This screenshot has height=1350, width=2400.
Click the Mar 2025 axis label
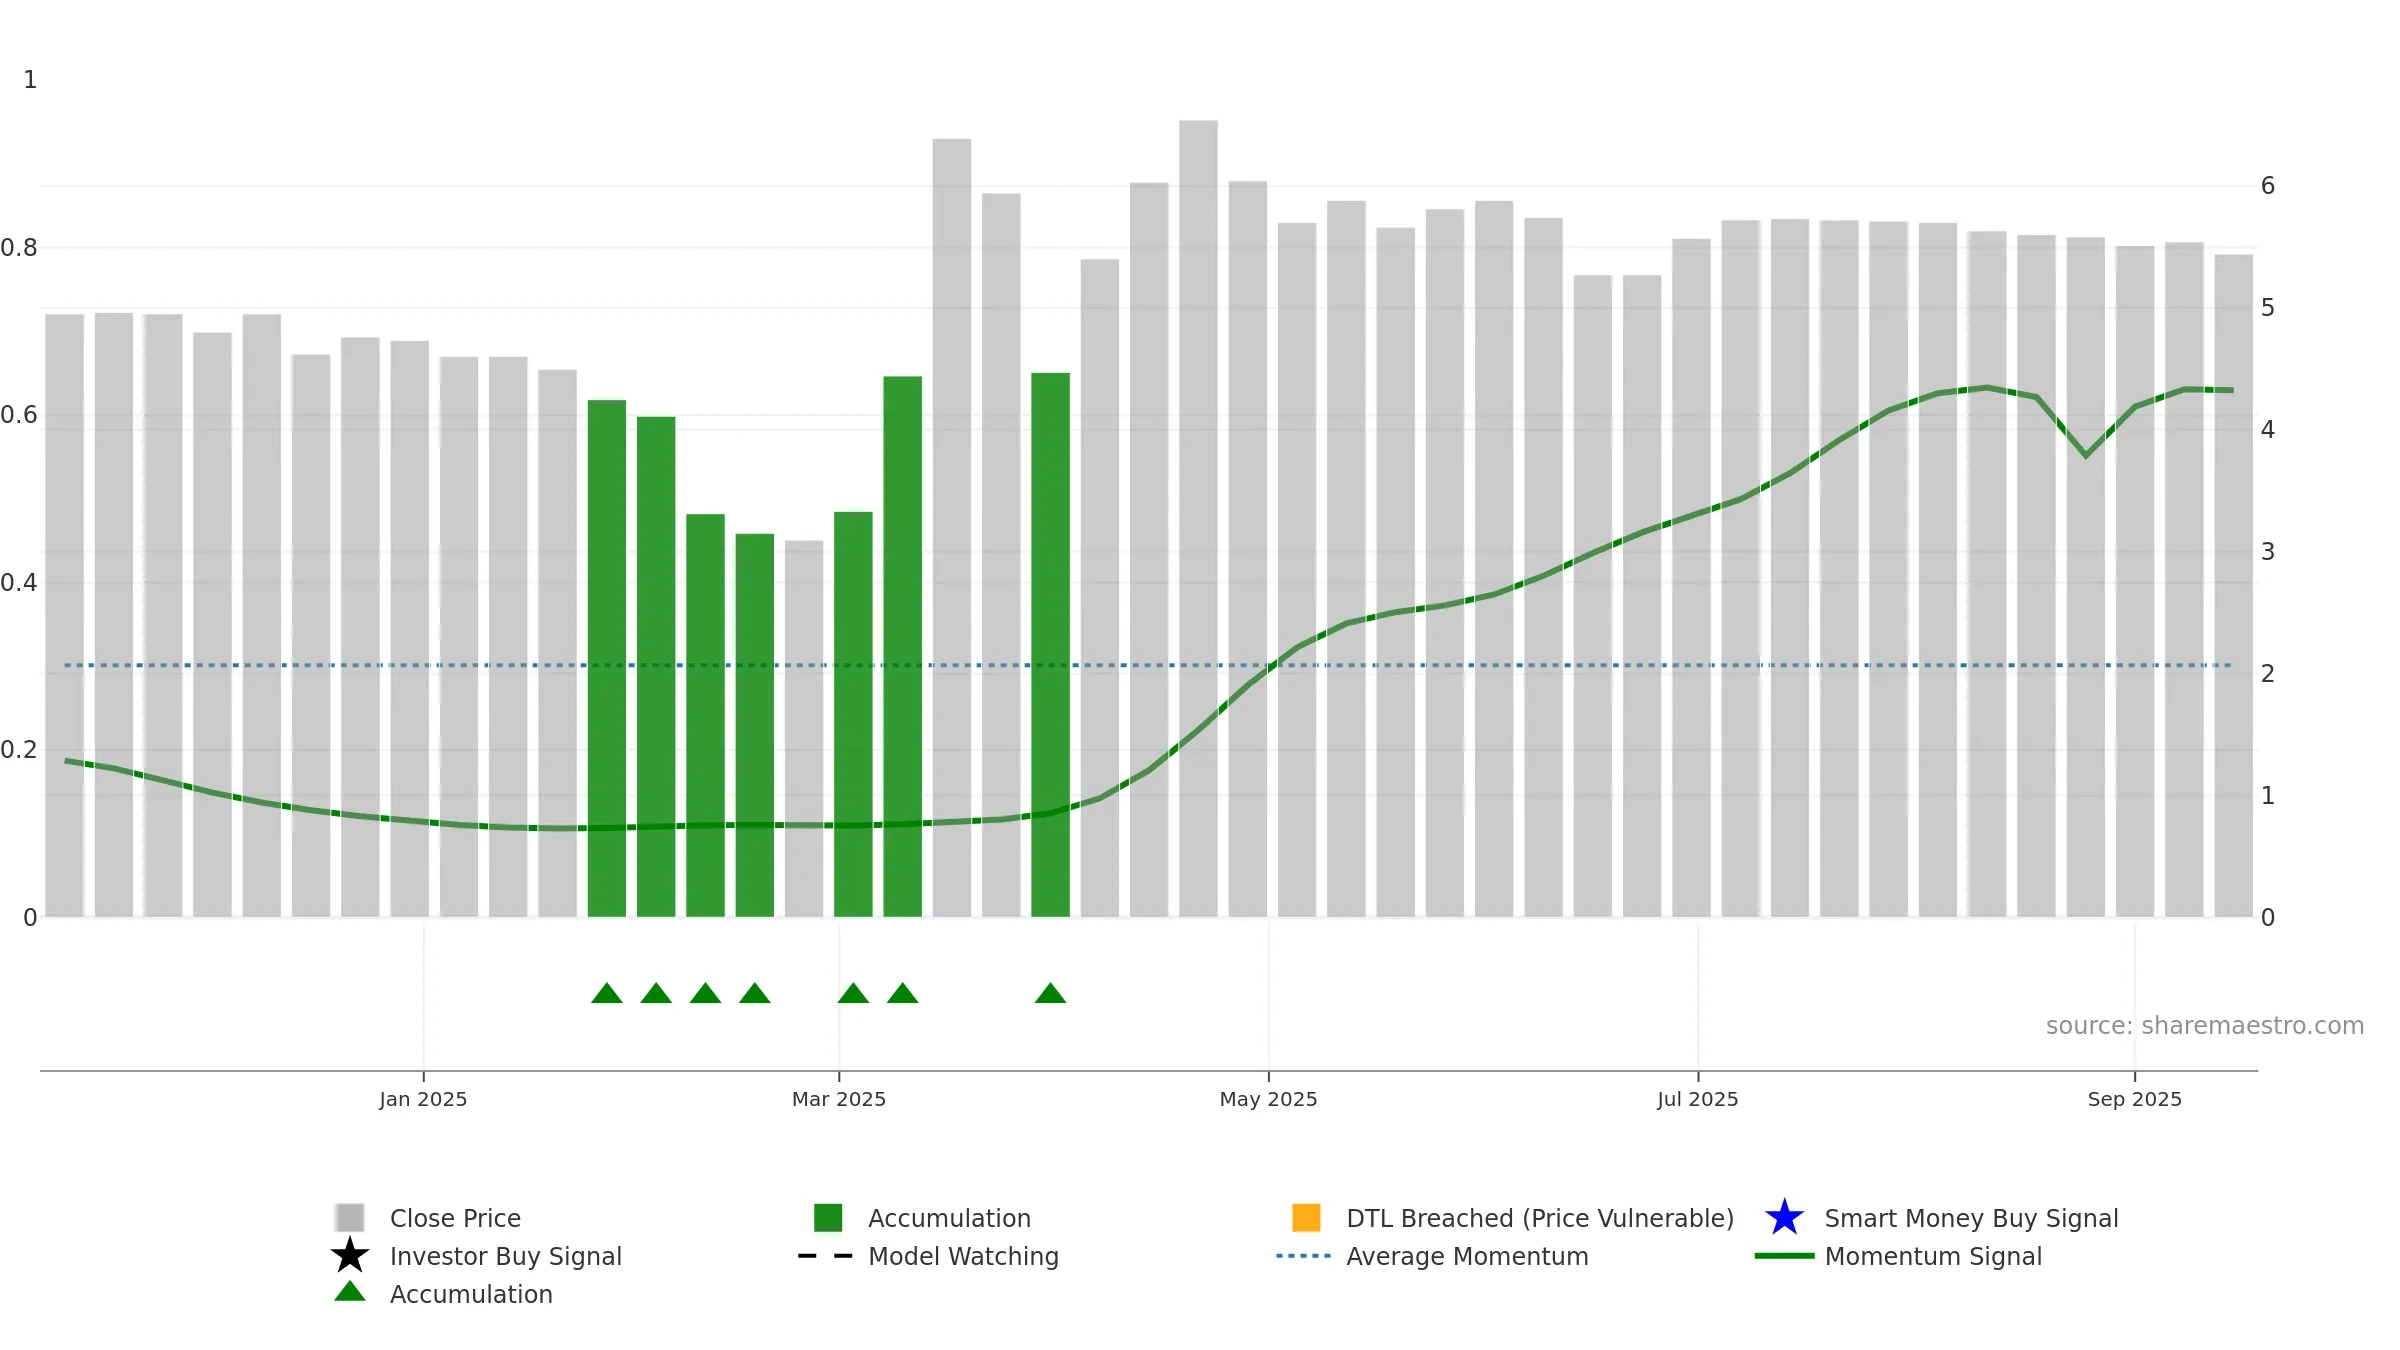click(839, 1099)
